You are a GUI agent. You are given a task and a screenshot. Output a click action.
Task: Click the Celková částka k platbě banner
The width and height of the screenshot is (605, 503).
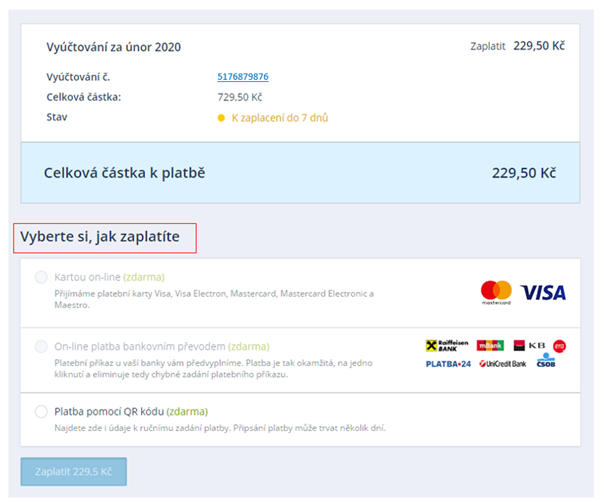coord(299,172)
